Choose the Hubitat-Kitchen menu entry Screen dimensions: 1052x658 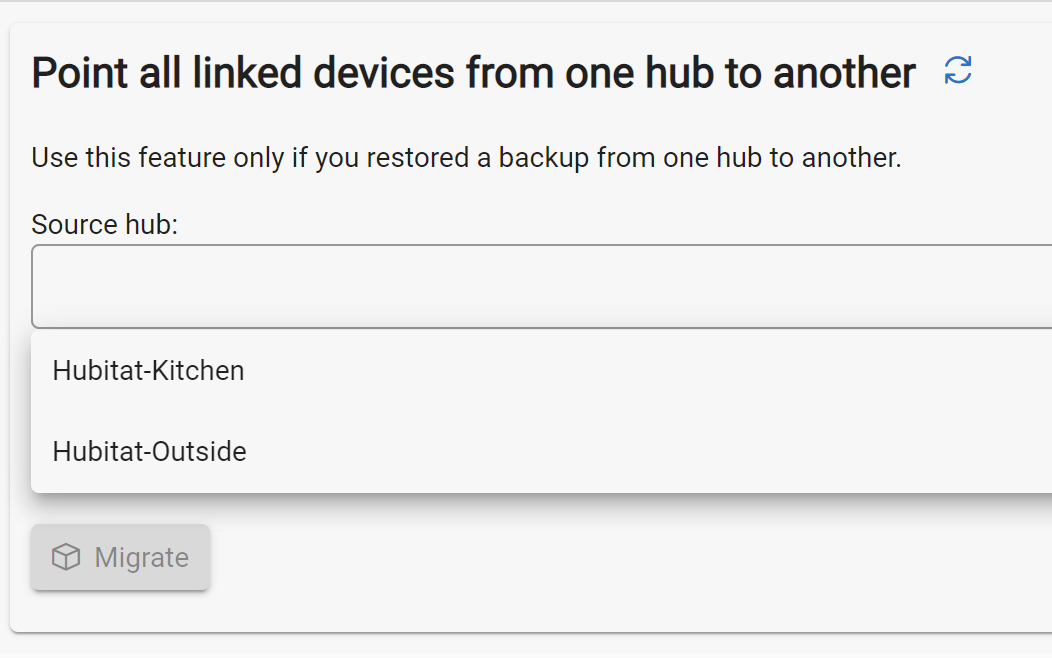148,371
